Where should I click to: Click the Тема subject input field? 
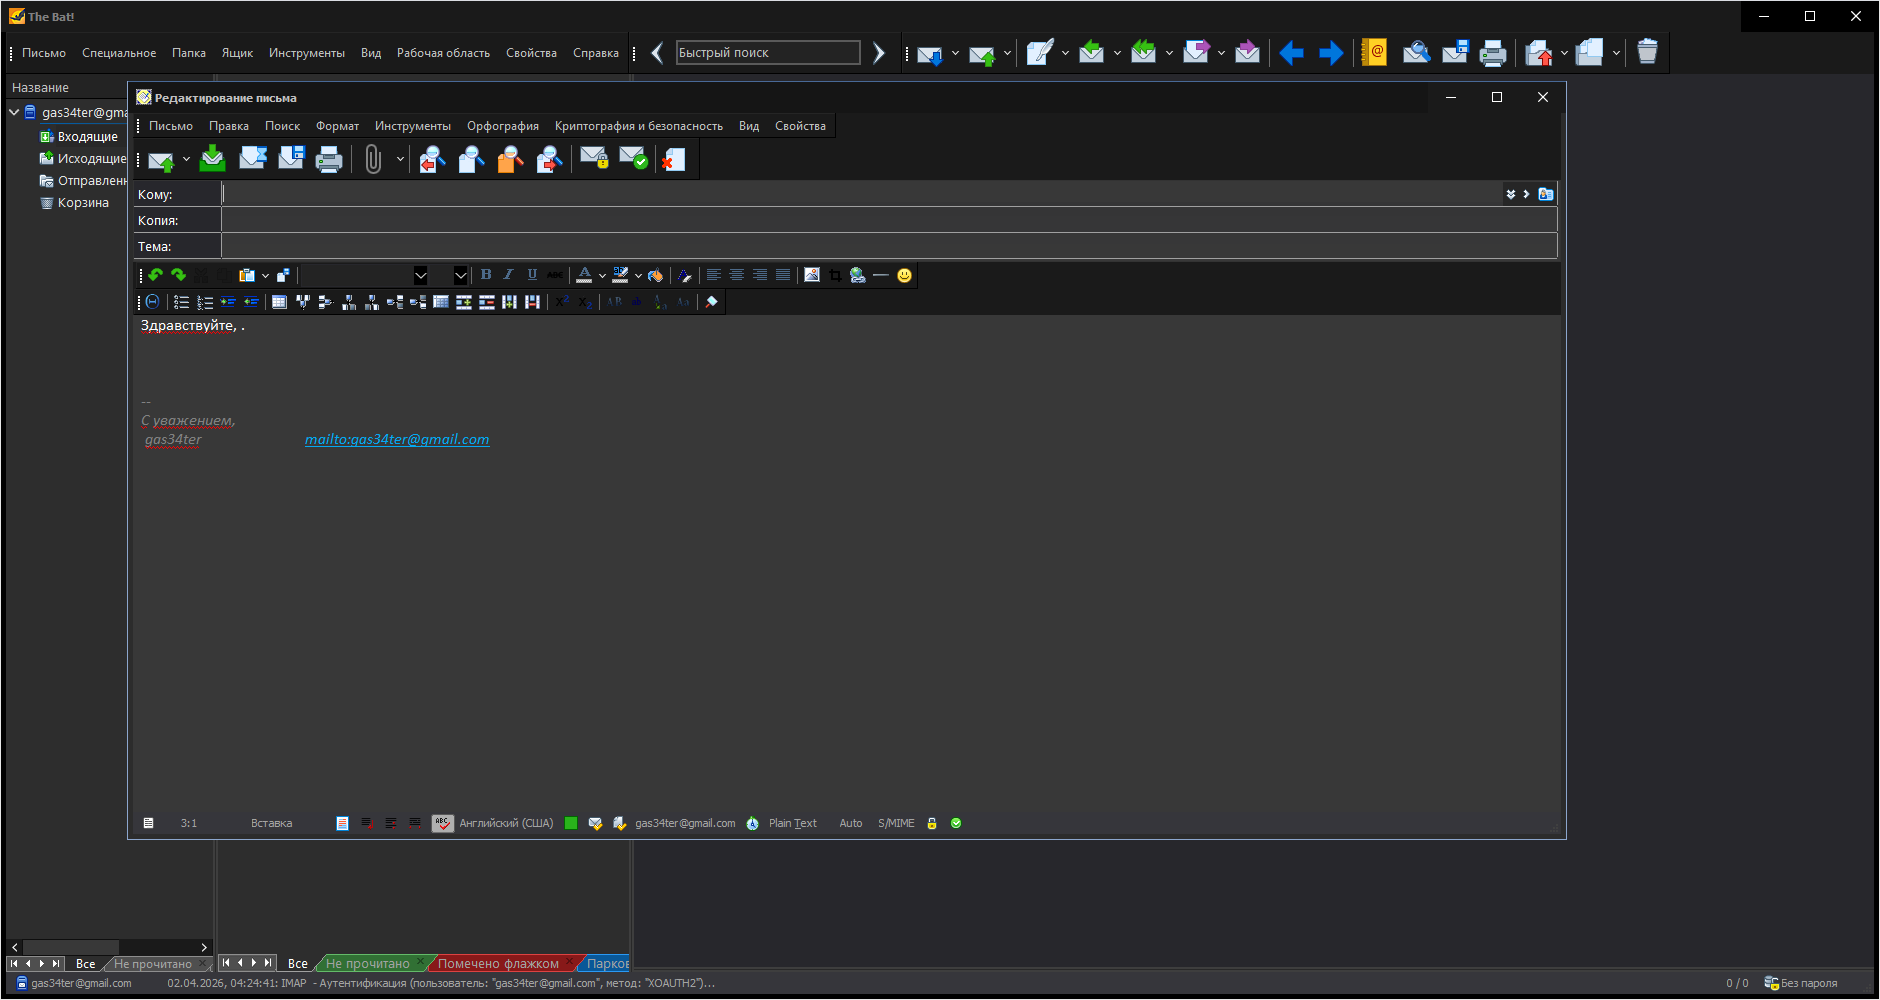tap(888, 246)
